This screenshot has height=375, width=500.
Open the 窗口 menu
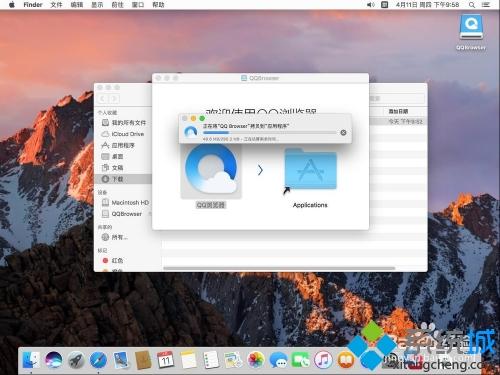(x=138, y=5)
